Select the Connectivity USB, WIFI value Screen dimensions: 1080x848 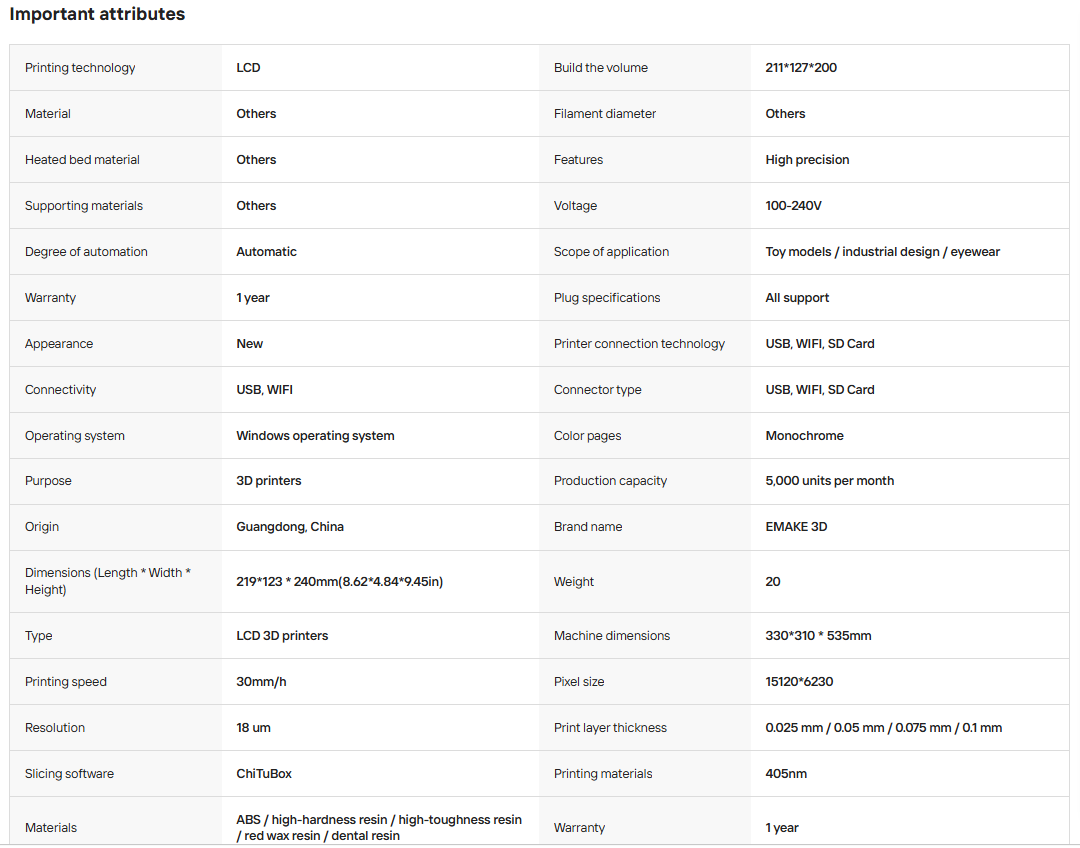[264, 390]
